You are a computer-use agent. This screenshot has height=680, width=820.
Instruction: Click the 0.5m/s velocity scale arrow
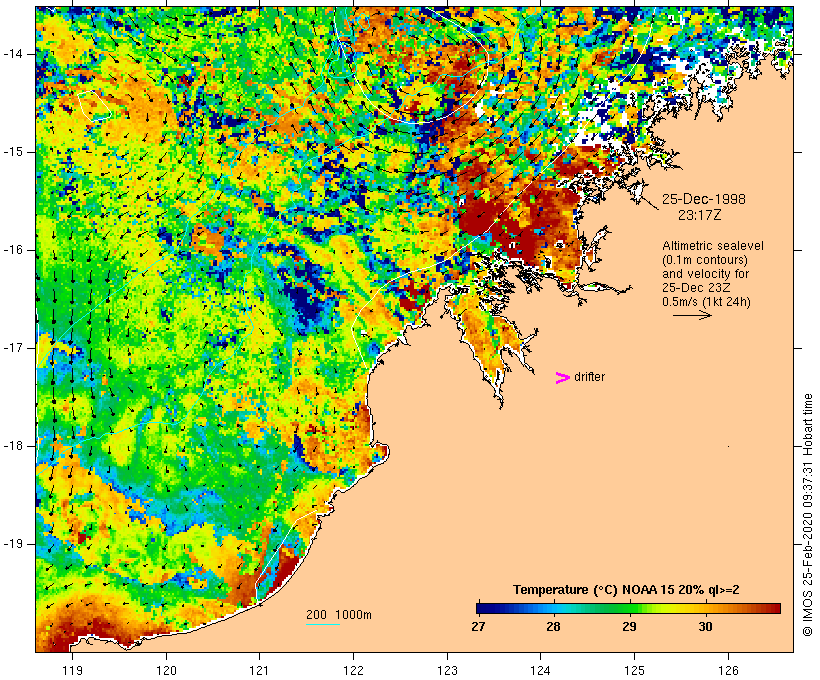pyautogui.click(x=692, y=315)
